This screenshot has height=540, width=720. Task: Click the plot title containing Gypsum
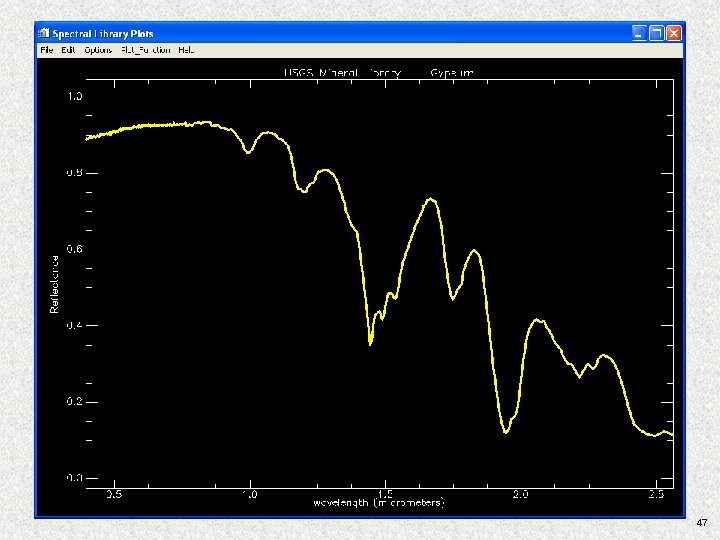[378, 73]
